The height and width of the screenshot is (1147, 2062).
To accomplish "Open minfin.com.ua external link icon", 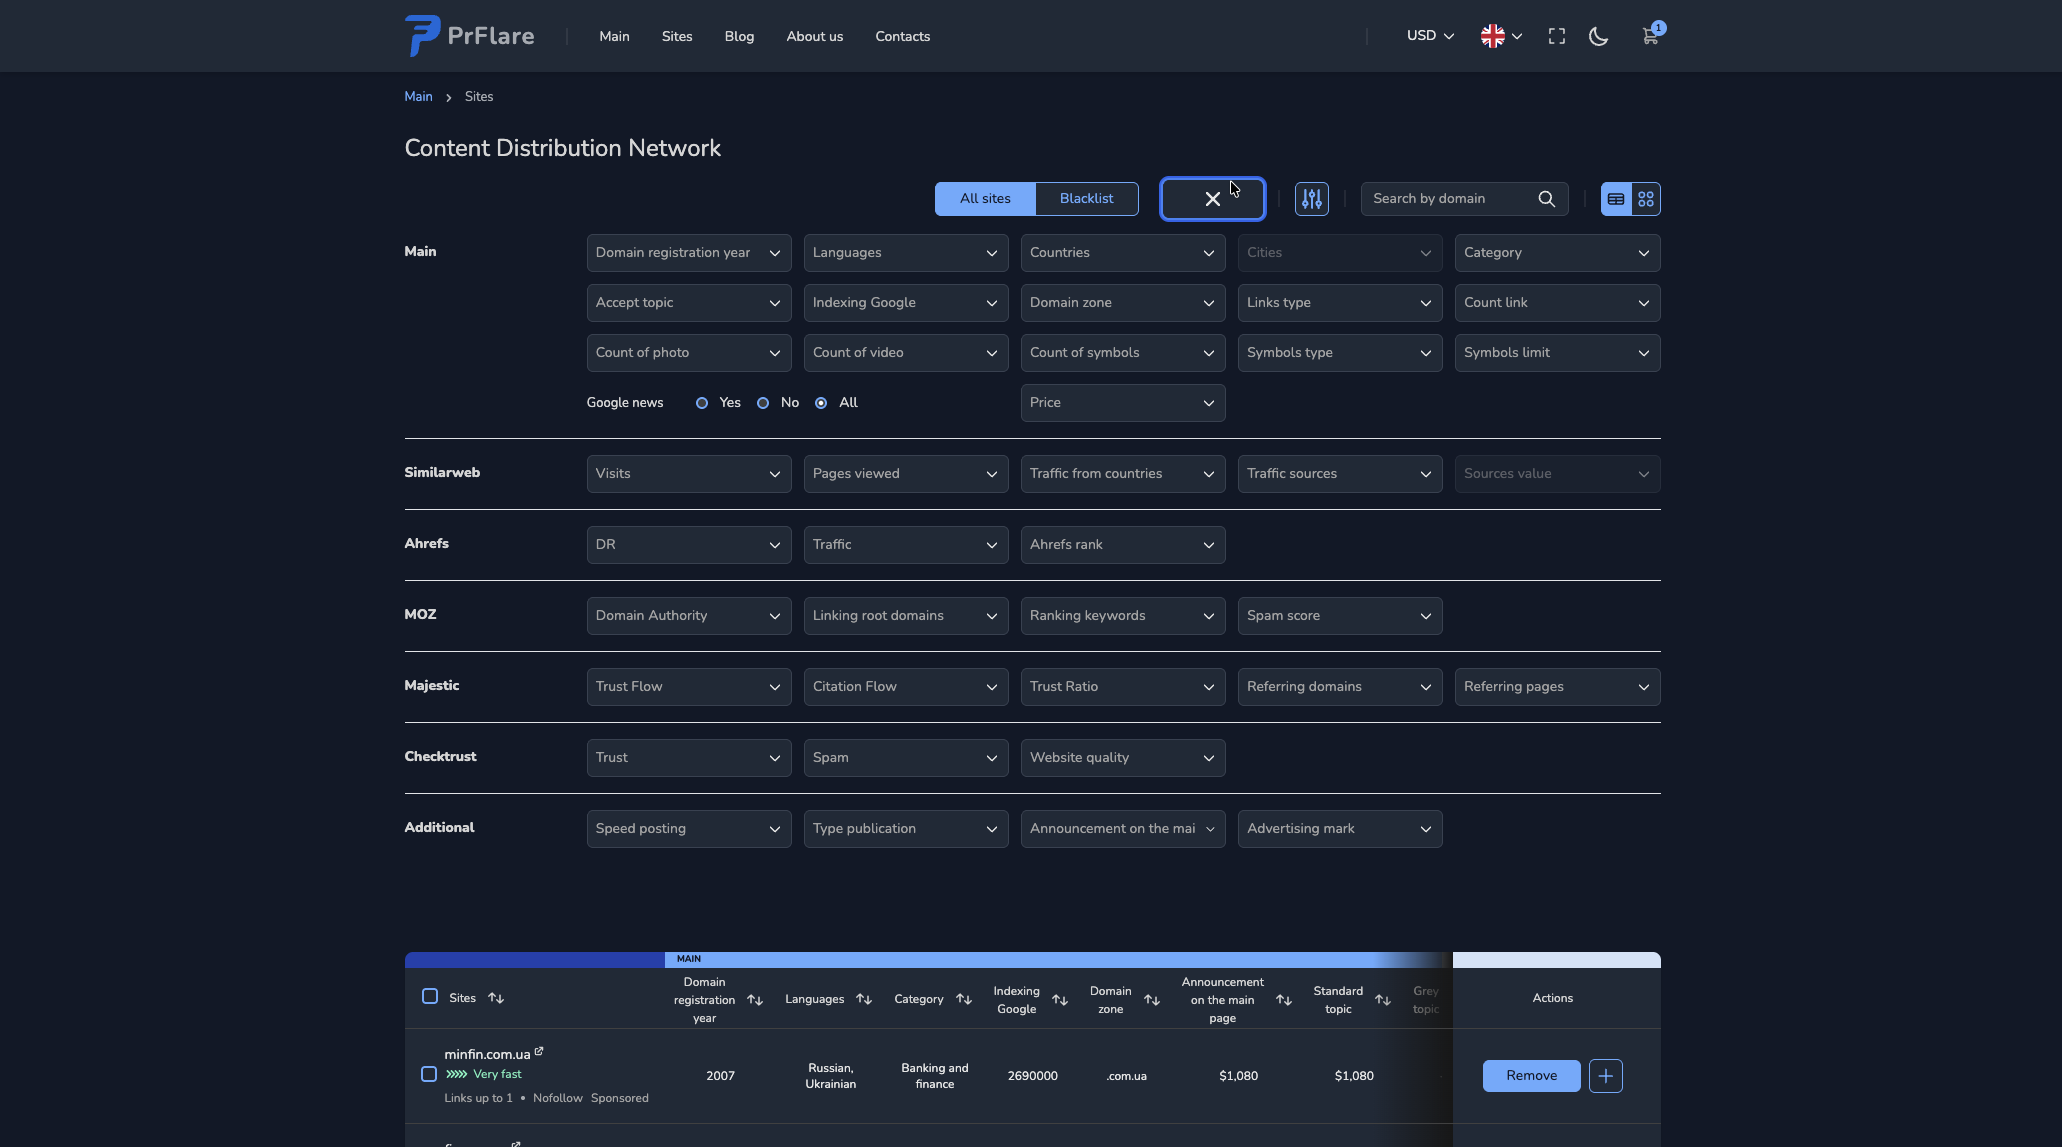I will pos(539,1051).
